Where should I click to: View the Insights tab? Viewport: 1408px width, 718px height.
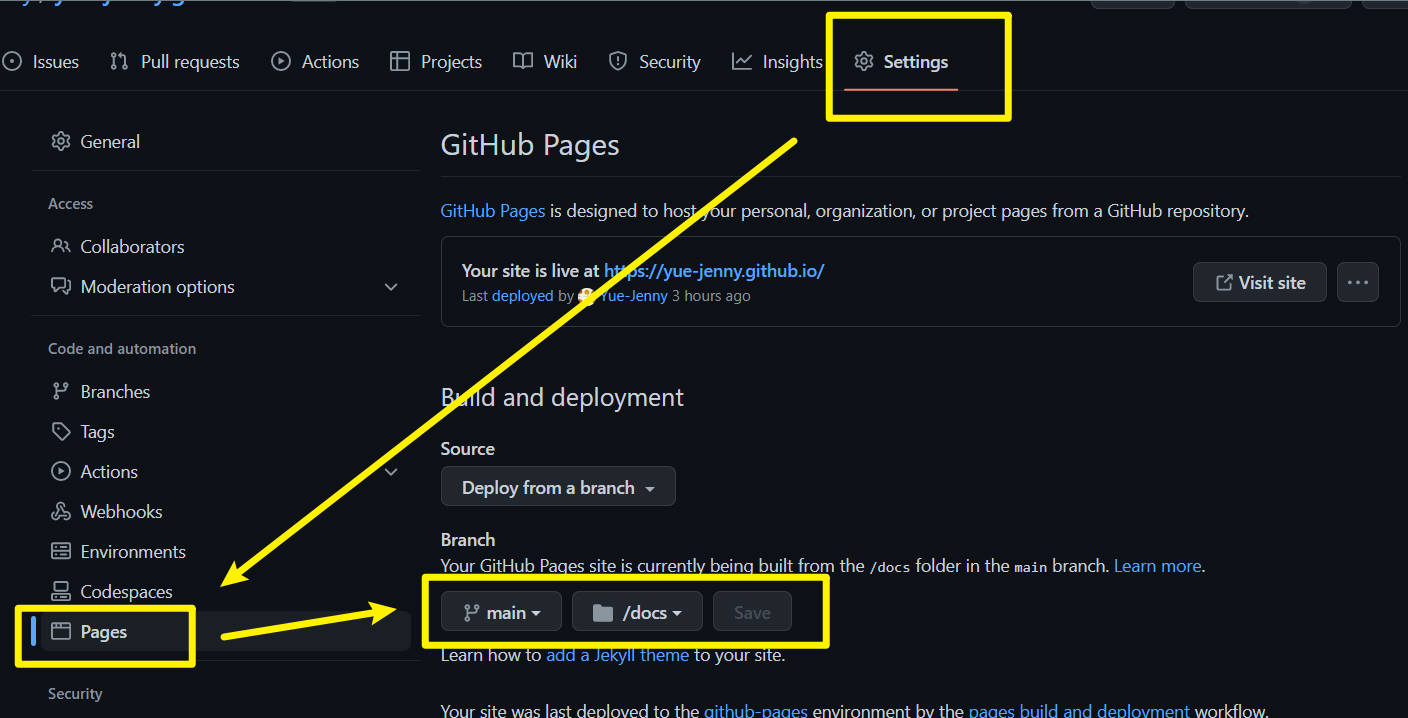tap(777, 62)
